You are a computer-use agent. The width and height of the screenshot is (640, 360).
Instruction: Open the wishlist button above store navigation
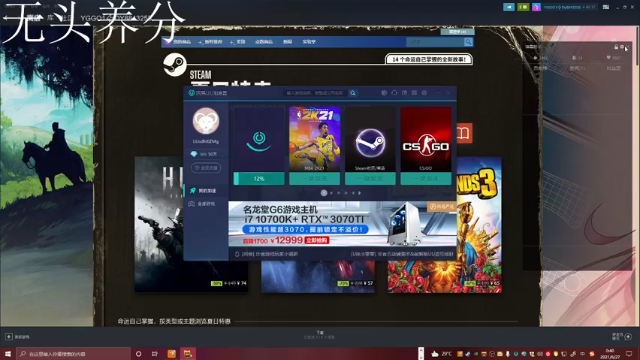pyautogui.click(x=457, y=31)
